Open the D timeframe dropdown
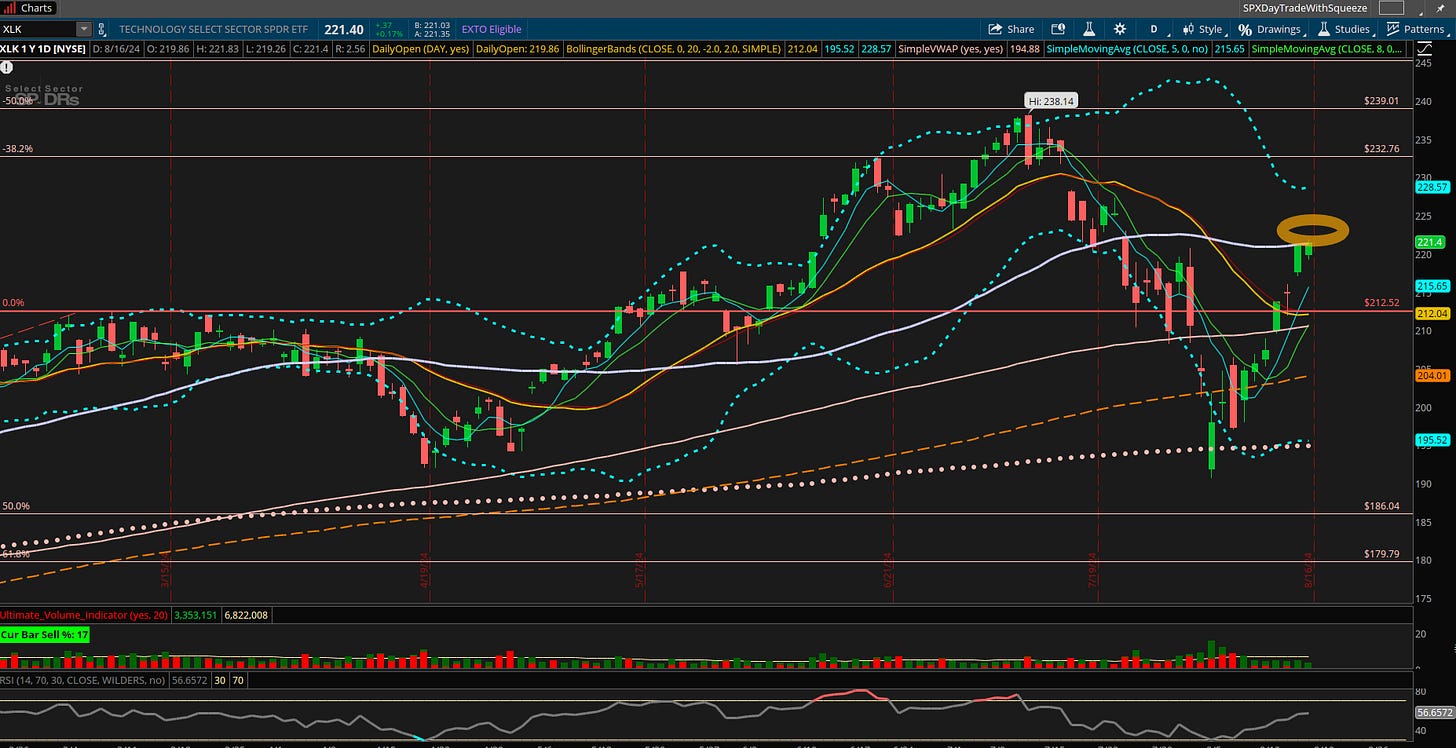Image resolution: width=1456 pixels, height=748 pixels. [1155, 29]
